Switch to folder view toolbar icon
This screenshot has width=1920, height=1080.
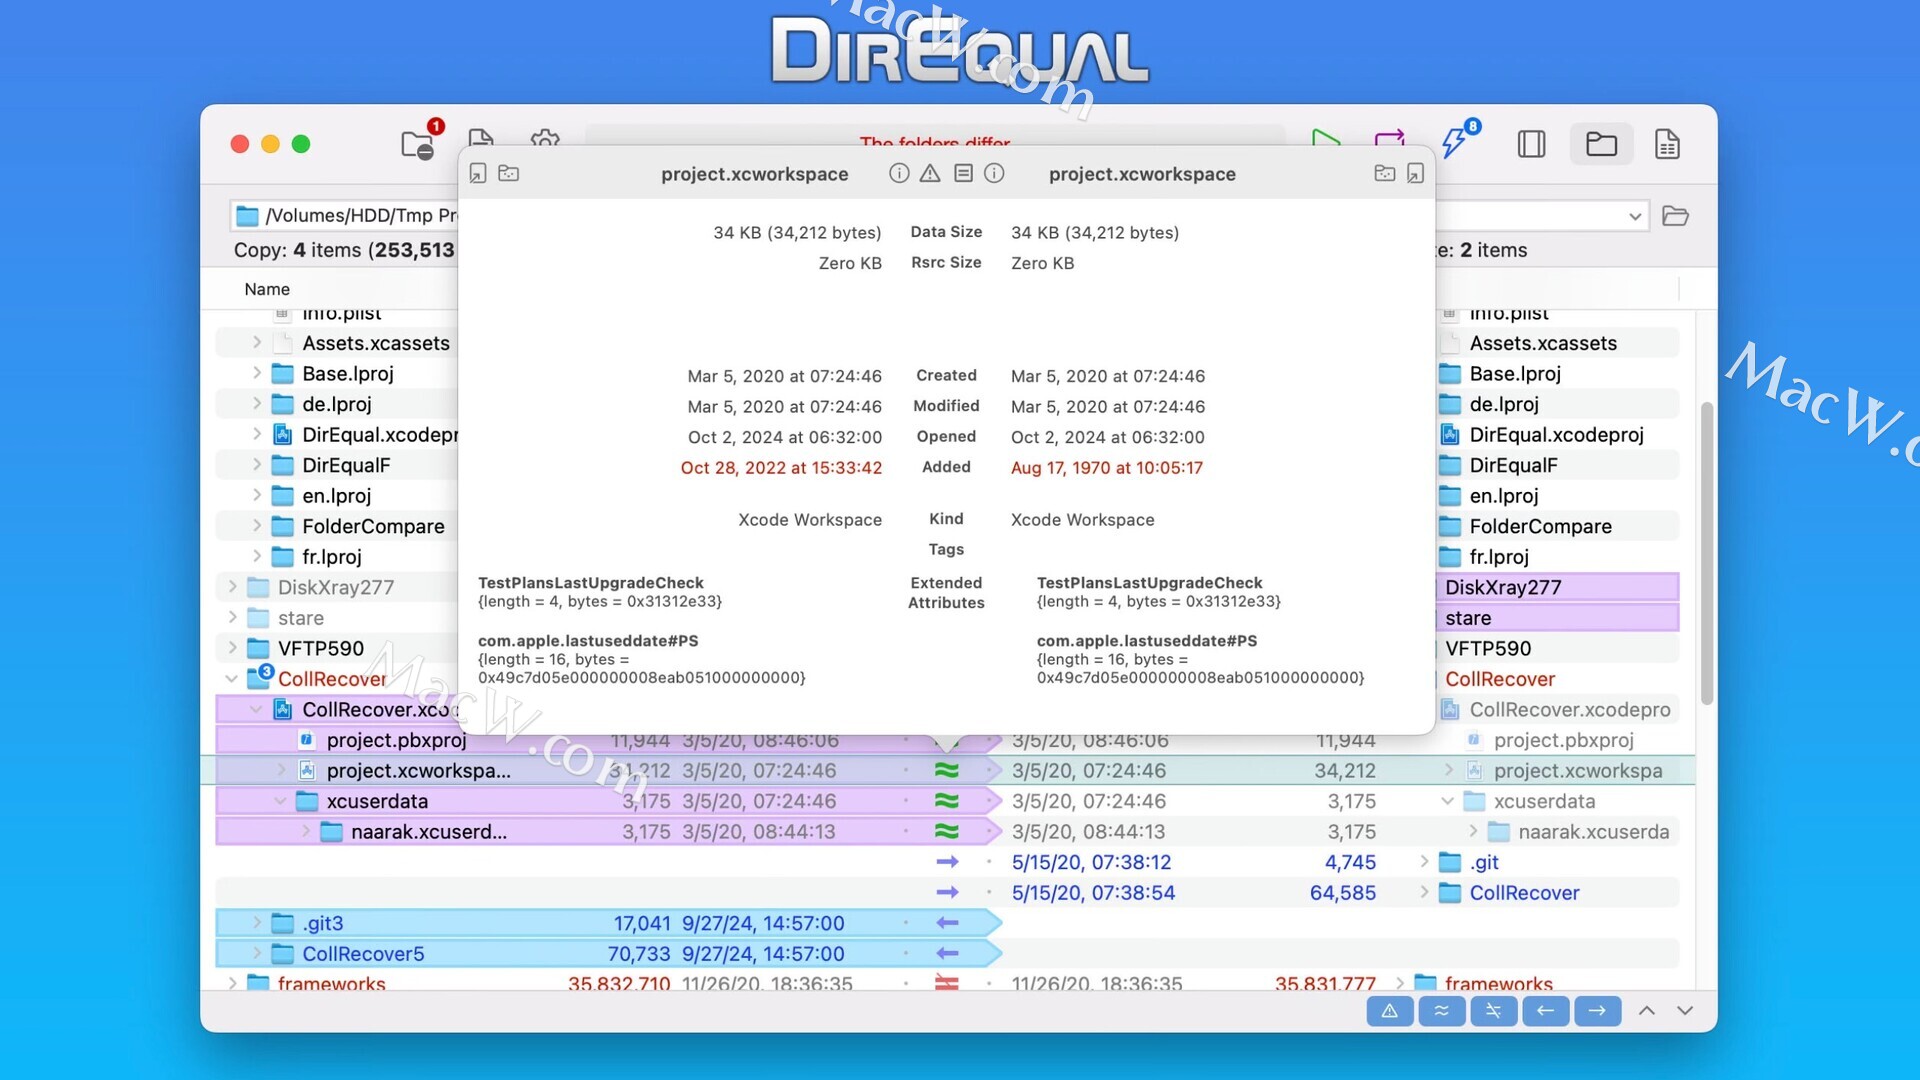click(x=1601, y=144)
